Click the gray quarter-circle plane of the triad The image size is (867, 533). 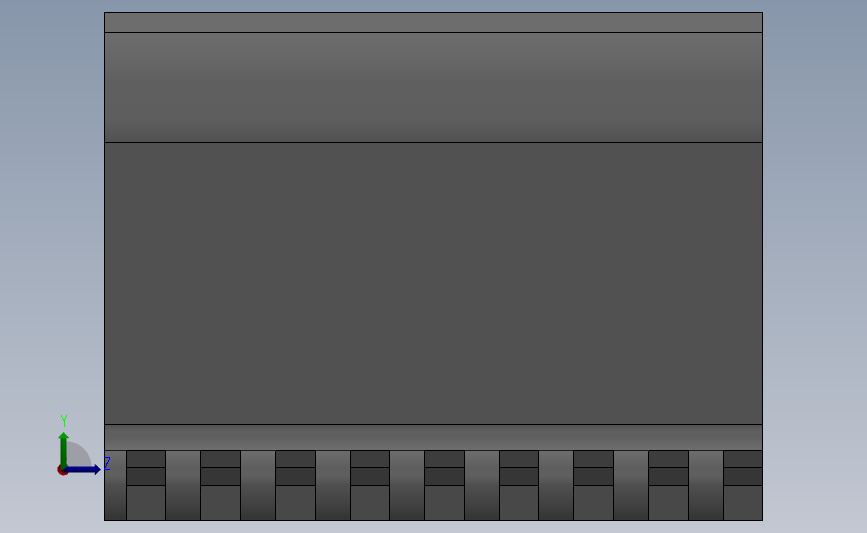click(x=79, y=456)
